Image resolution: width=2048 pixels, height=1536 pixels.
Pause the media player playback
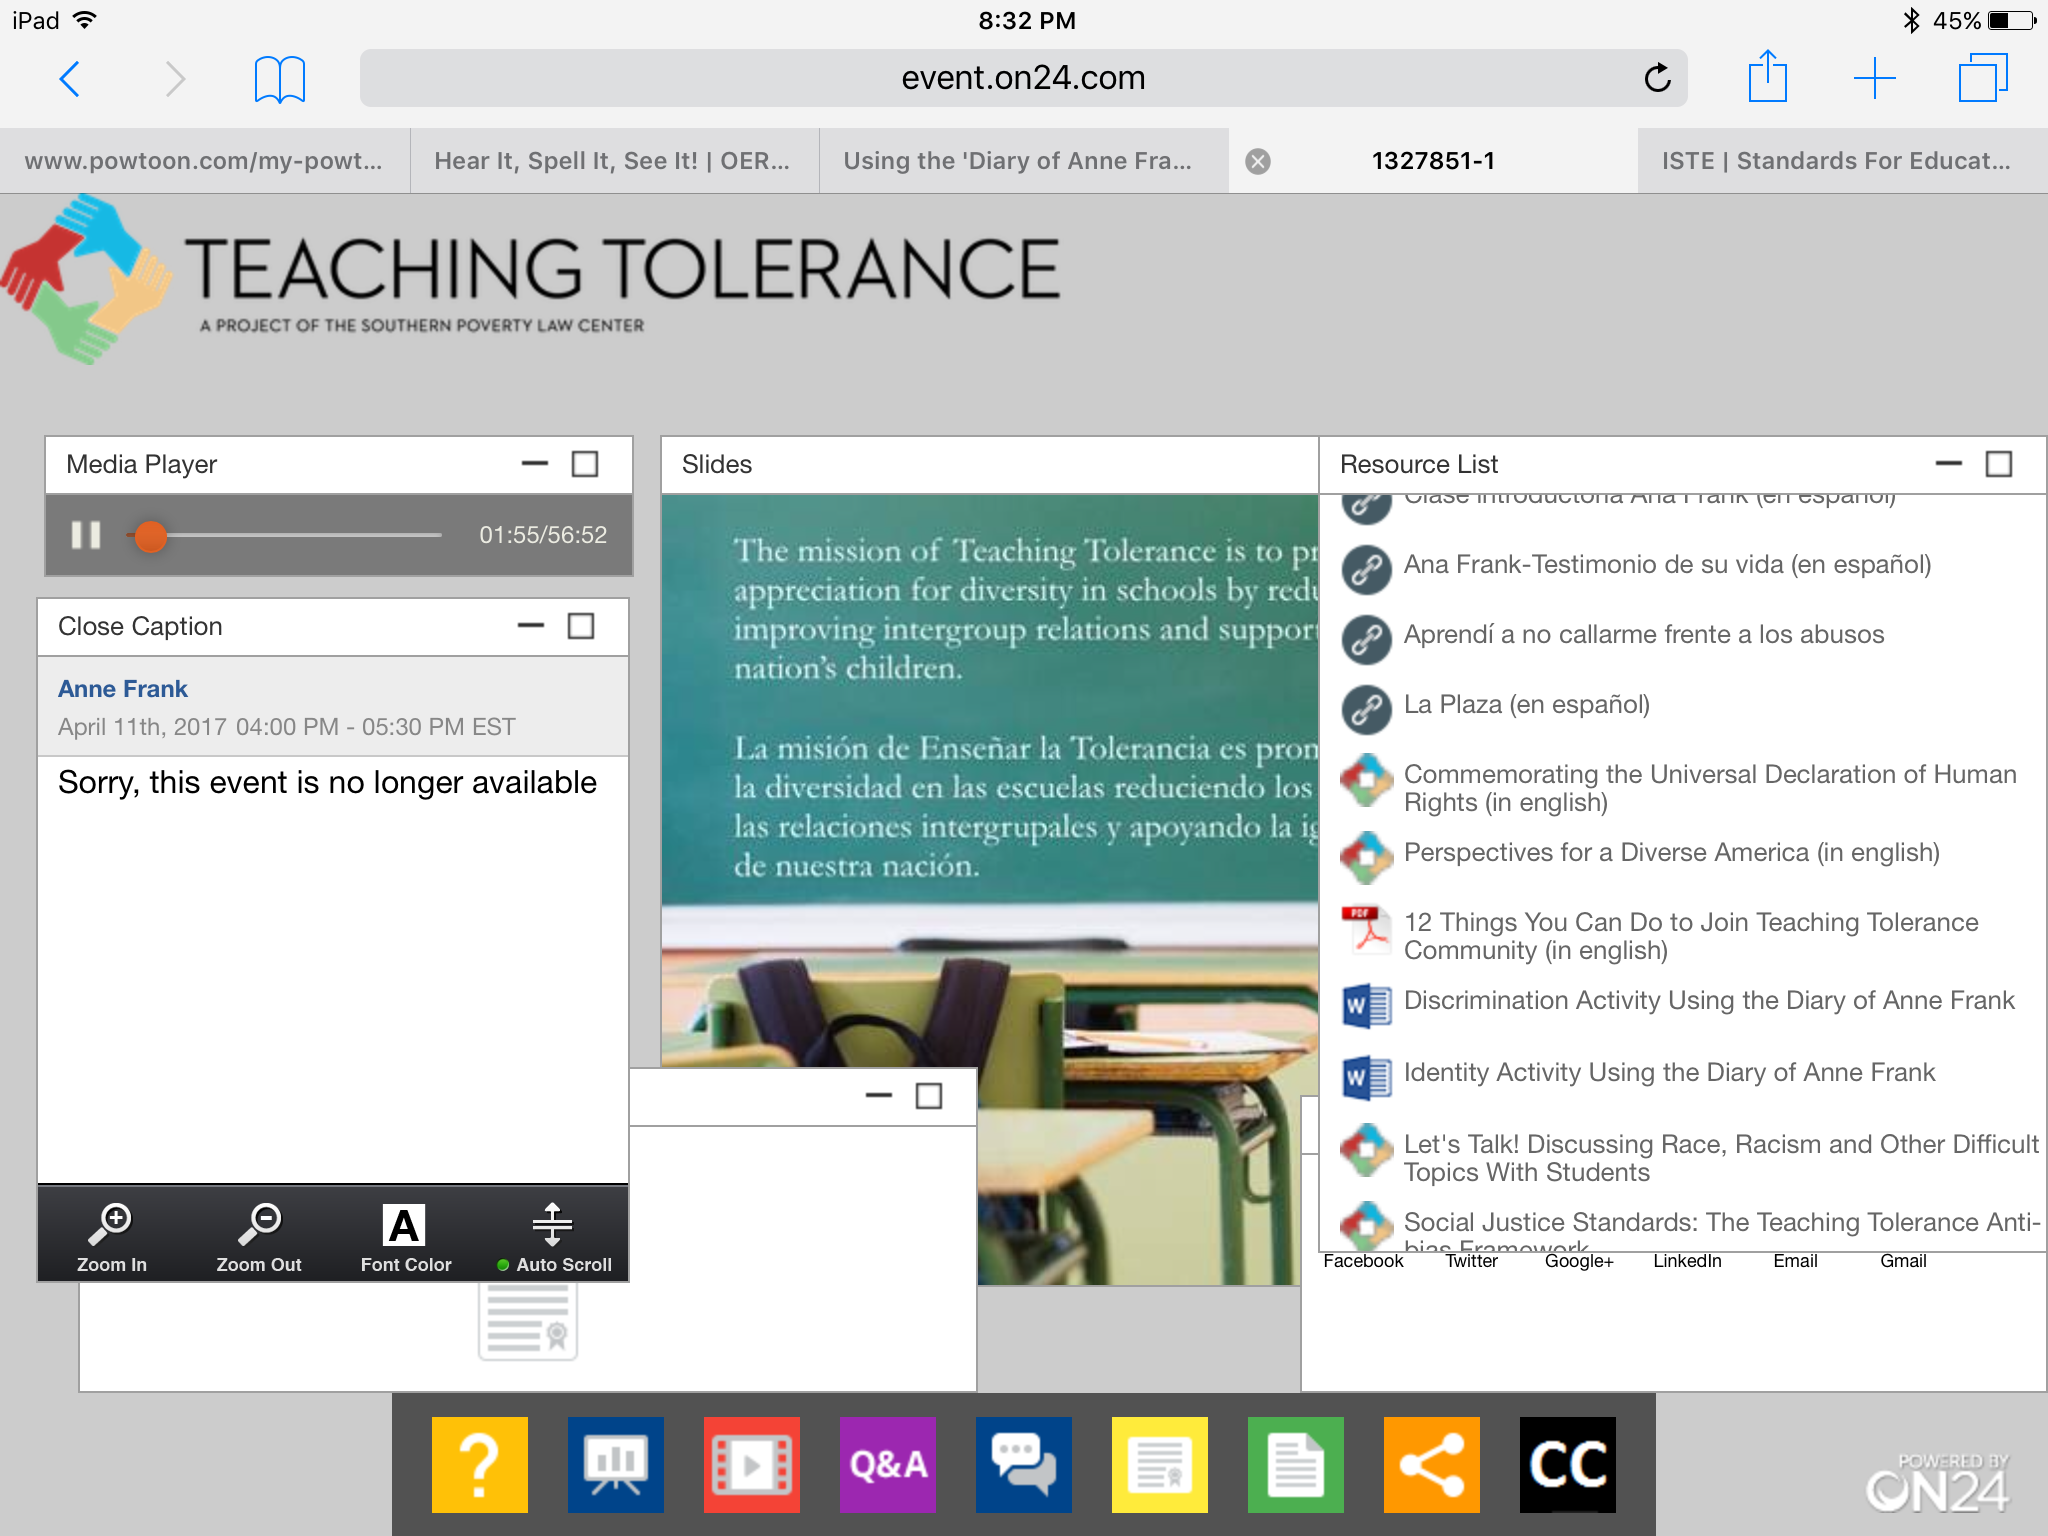(x=86, y=535)
